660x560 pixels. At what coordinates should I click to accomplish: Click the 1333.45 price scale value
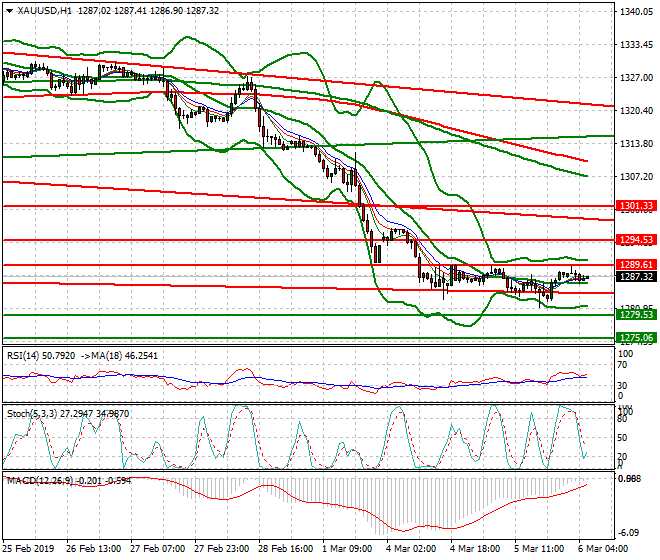(636, 45)
